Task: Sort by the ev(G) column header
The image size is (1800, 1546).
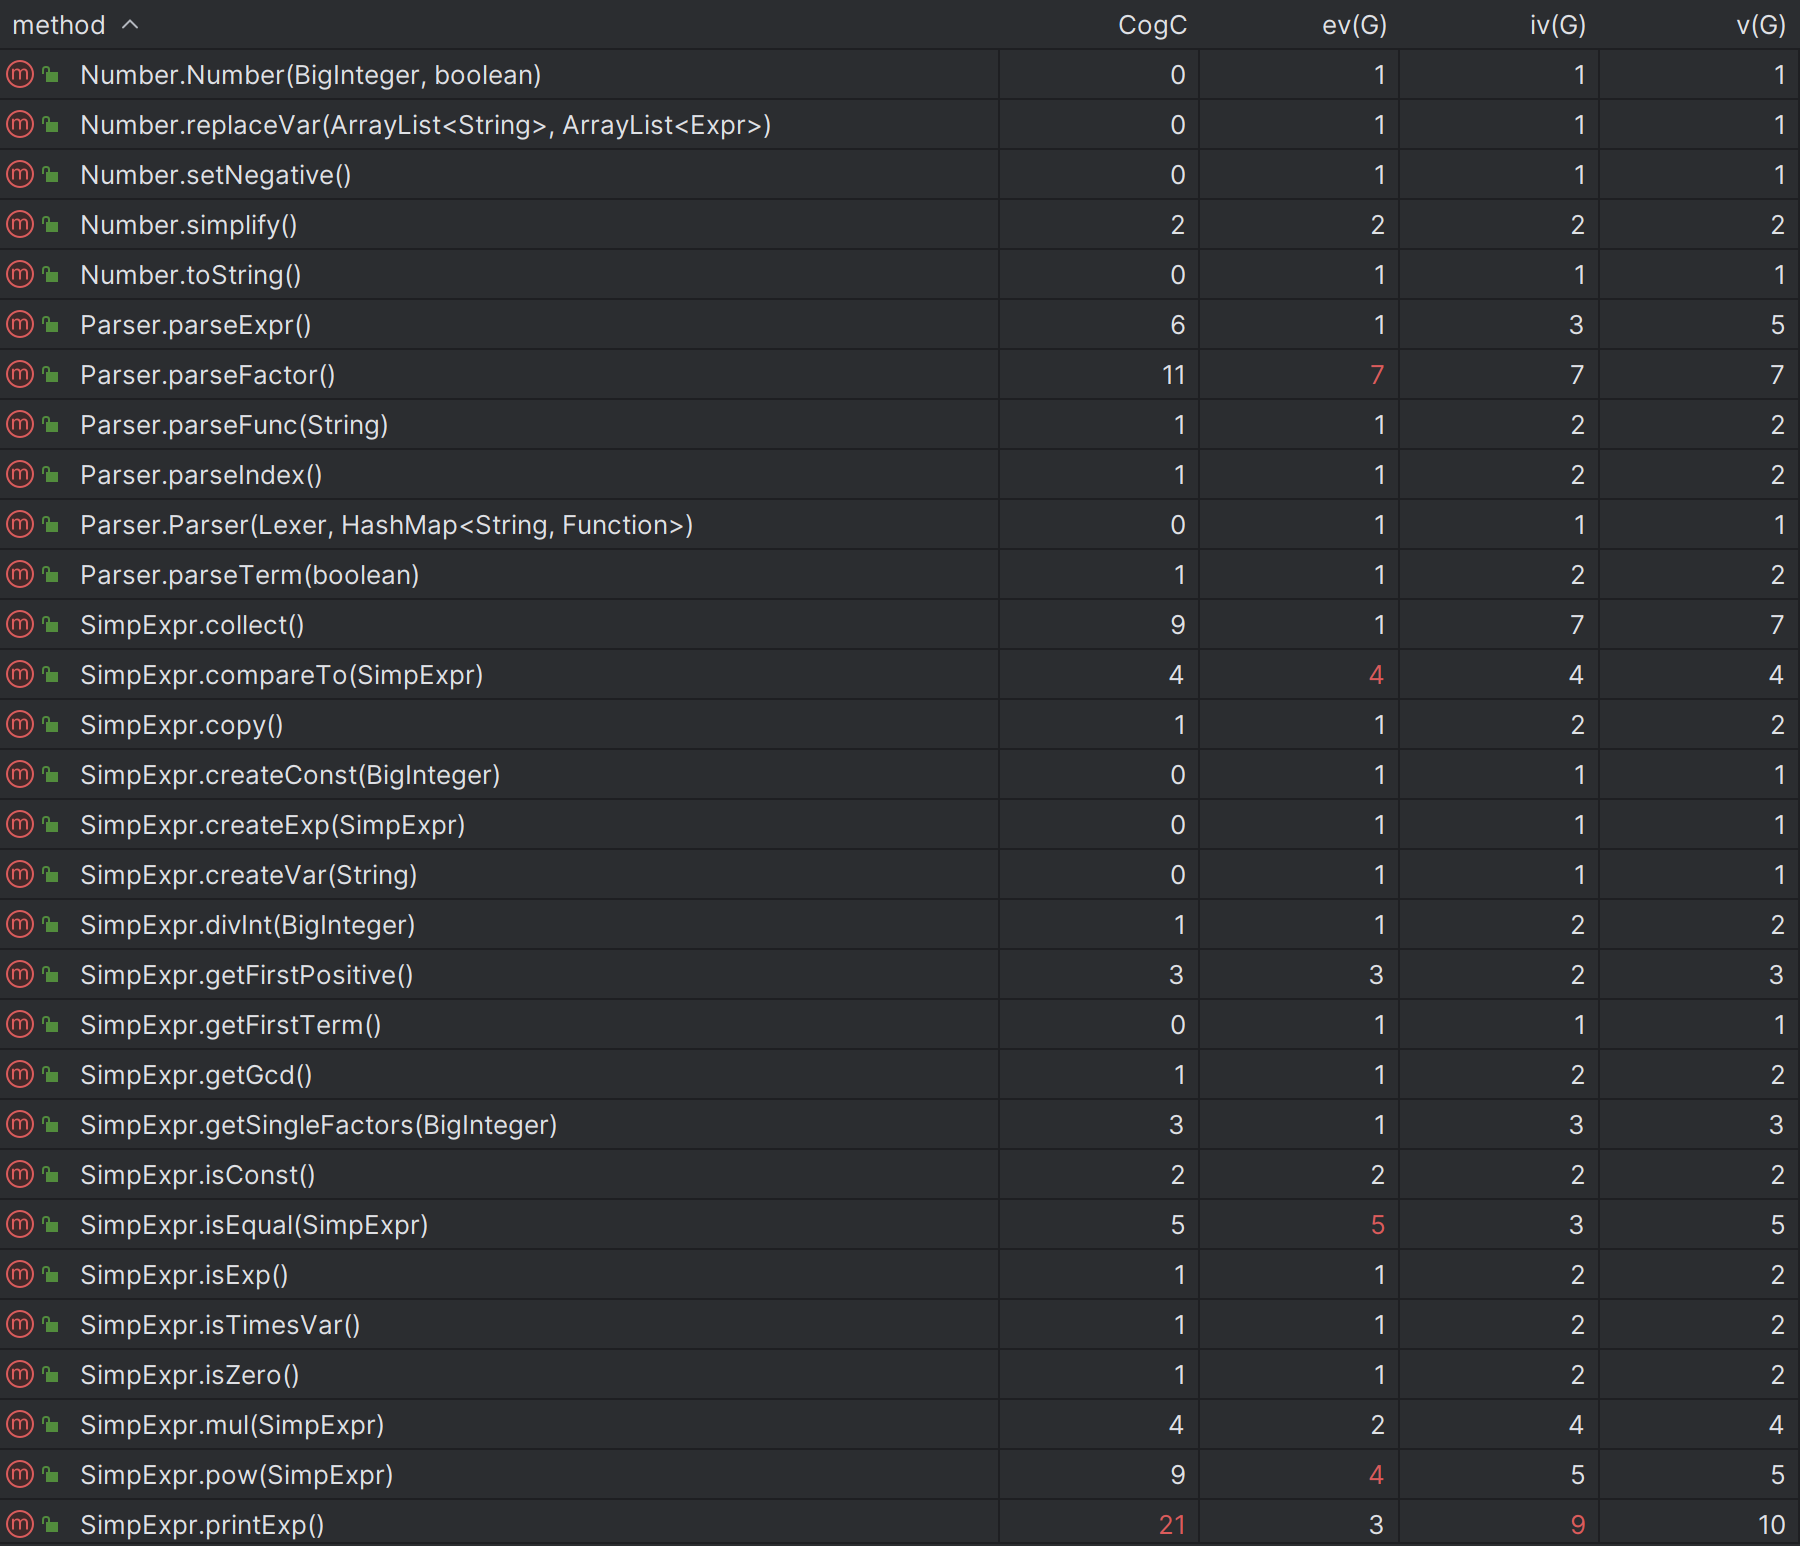Action: 1354,25
